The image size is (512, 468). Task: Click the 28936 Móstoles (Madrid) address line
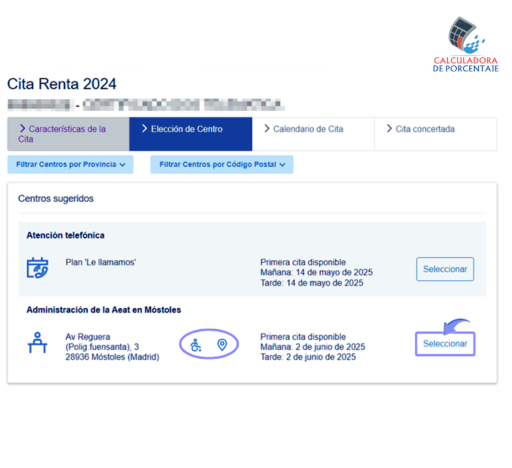[112, 357]
